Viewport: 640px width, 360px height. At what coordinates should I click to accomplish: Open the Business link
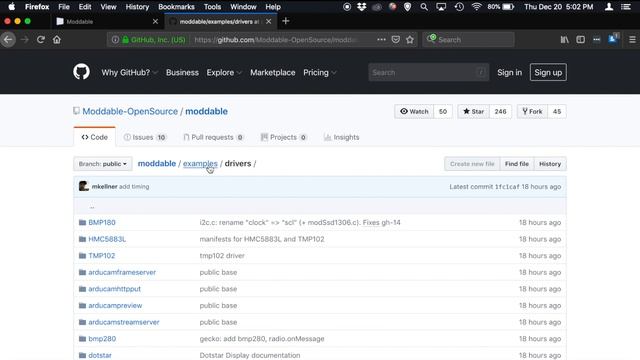[182, 72]
